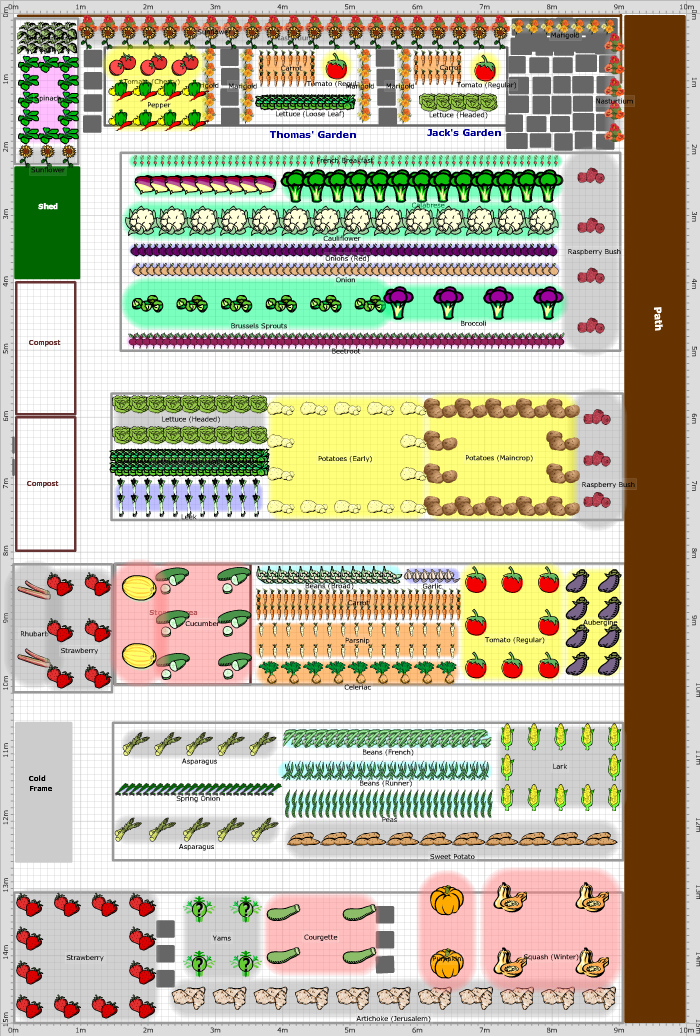The image size is (700, 1036).
Task: Select the leek row
Action: (x=188, y=498)
